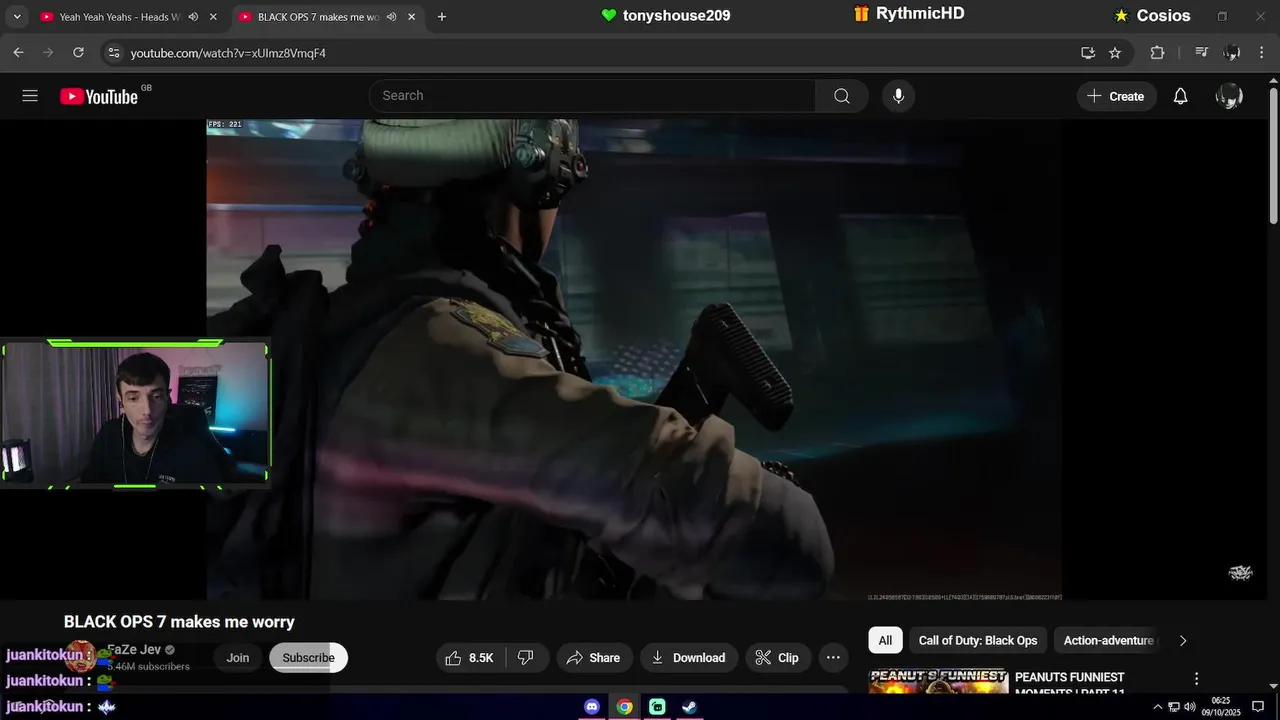
Task: Open more actions ellipsis under video
Action: point(833,658)
